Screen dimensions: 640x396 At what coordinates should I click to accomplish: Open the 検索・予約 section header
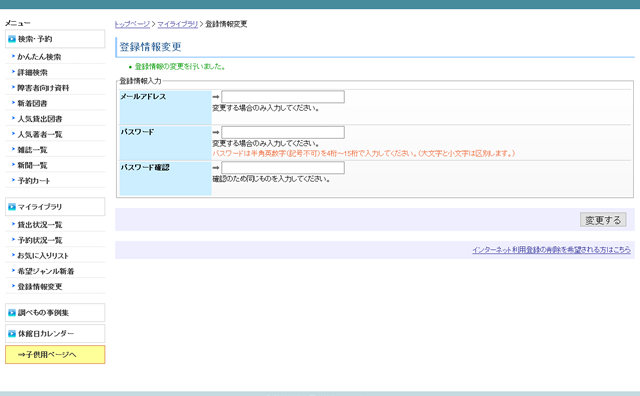point(55,39)
